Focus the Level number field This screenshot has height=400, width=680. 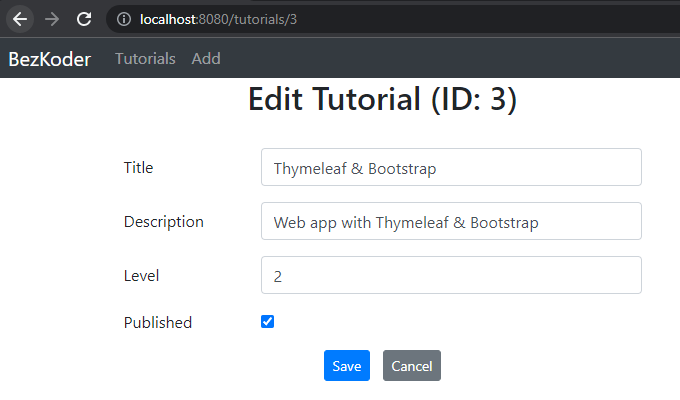pyautogui.click(x=450, y=276)
